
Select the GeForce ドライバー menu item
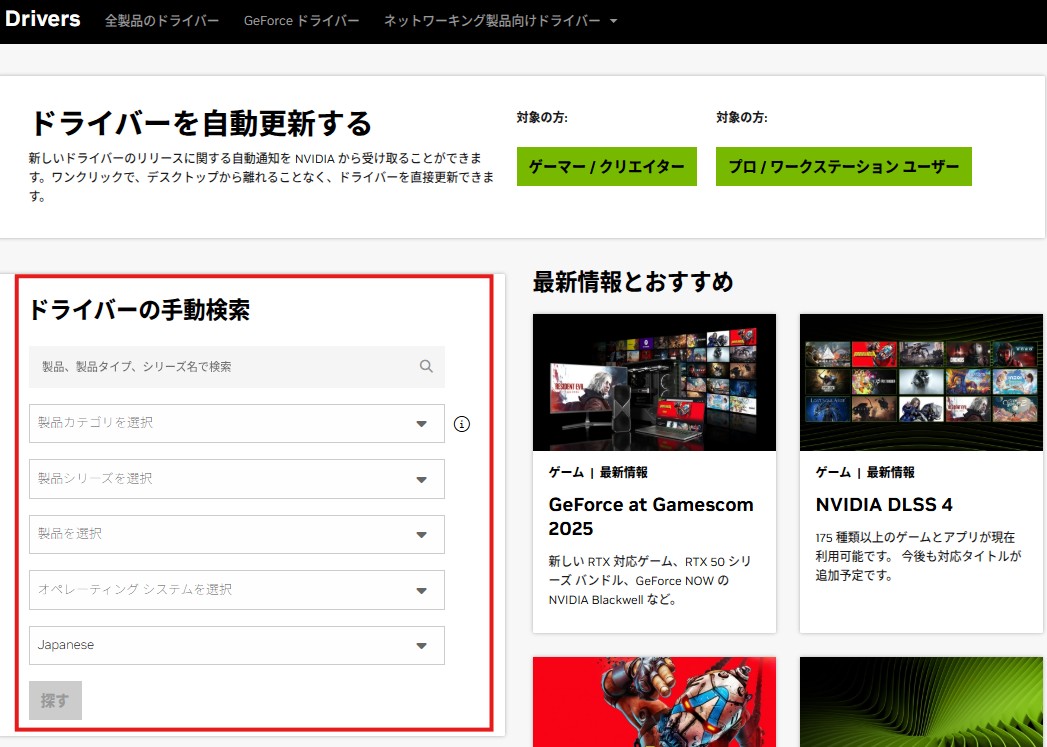click(301, 21)
